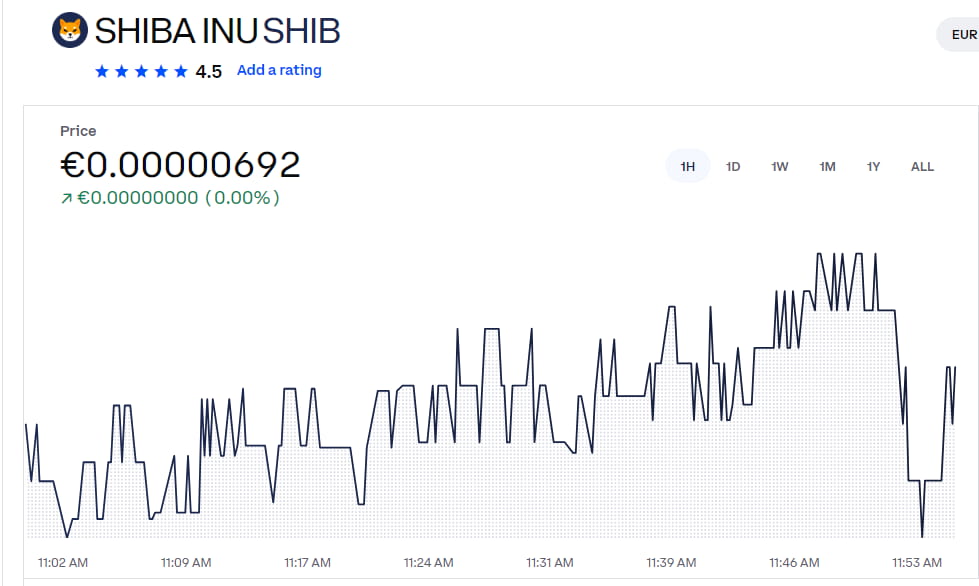Show the 1Y price history

tap(873, 167)
